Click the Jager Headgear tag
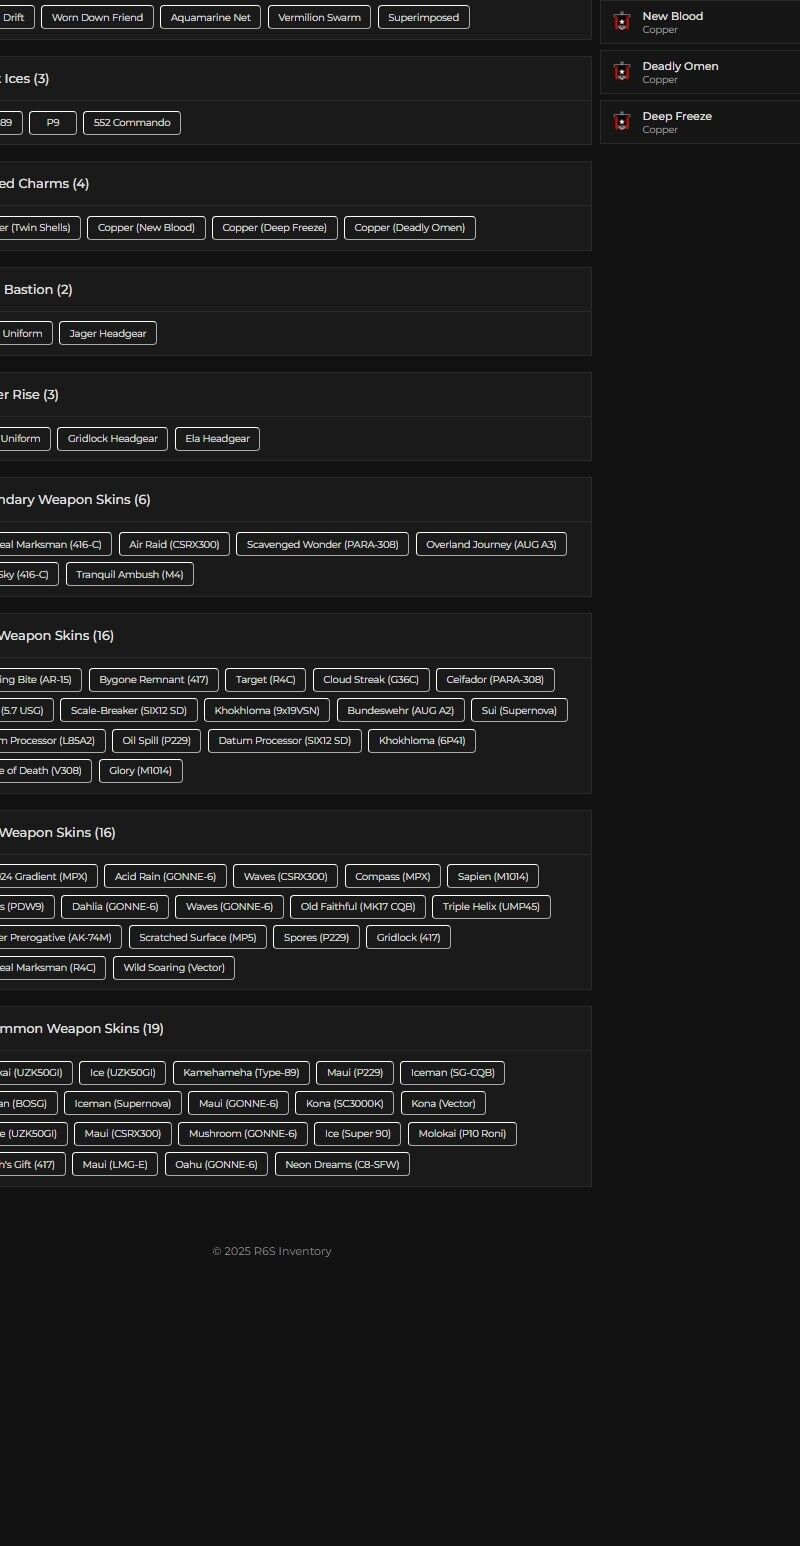Image resolution: width=800 pixels, height=1546 pixels. click(108, 334)
